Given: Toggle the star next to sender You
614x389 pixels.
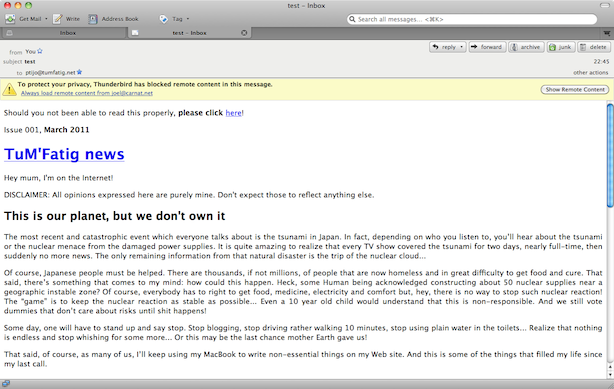Looking at the screenshot, I should click(40, 51).
